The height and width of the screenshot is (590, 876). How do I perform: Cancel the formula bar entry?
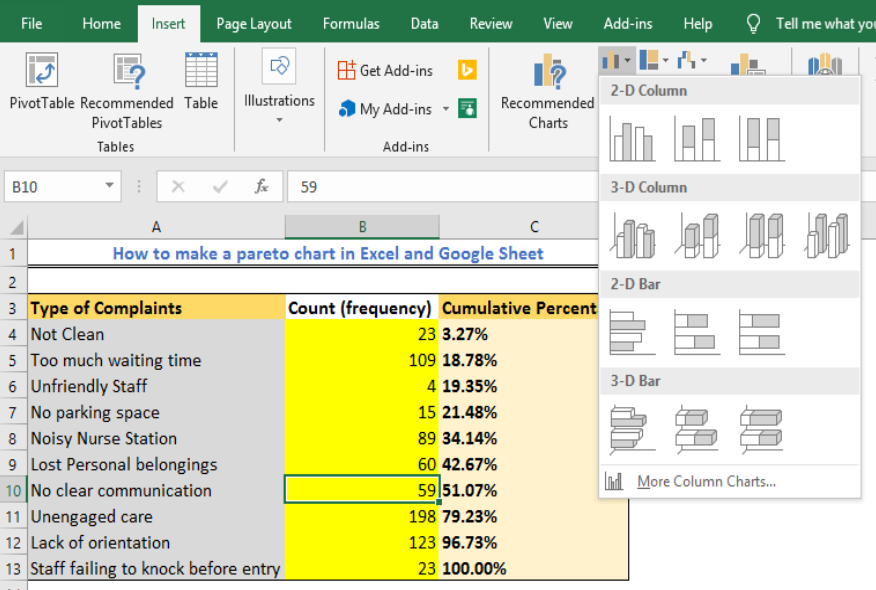(x=178, y=186)
